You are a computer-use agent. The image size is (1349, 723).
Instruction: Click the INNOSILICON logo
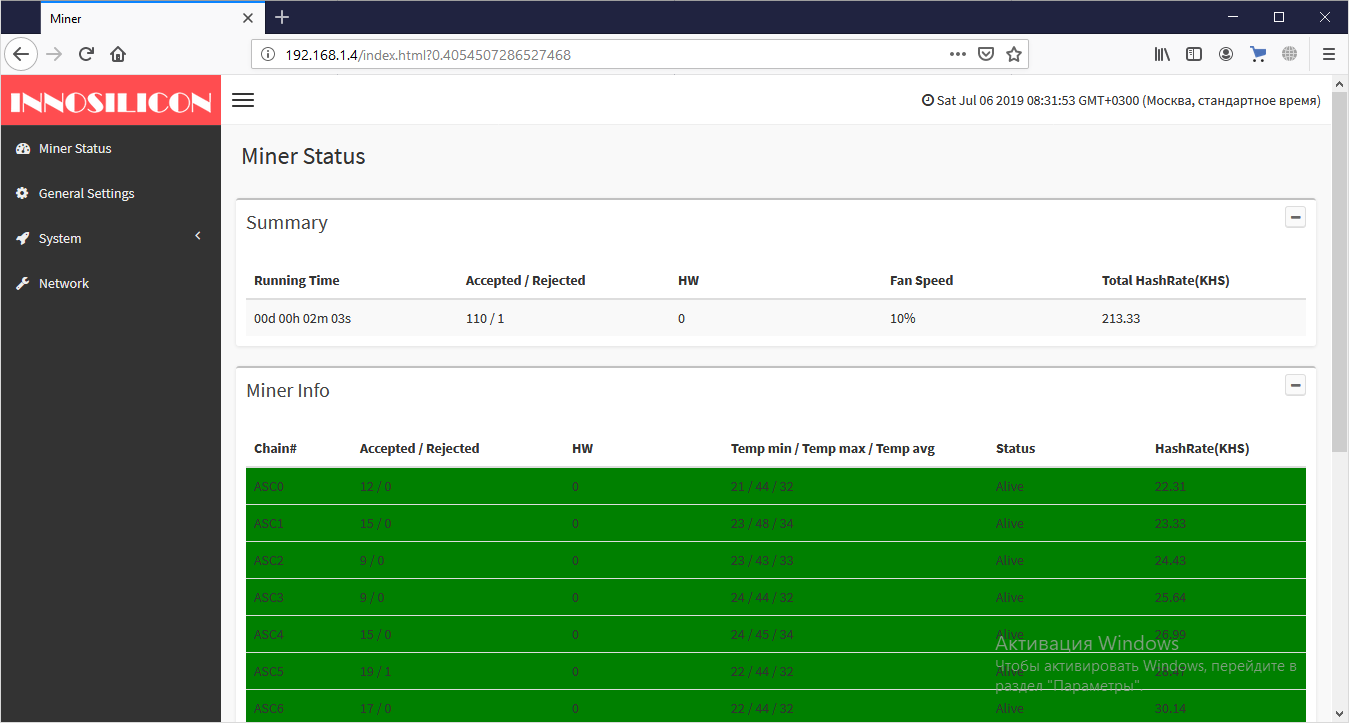[x=110, y=102]
